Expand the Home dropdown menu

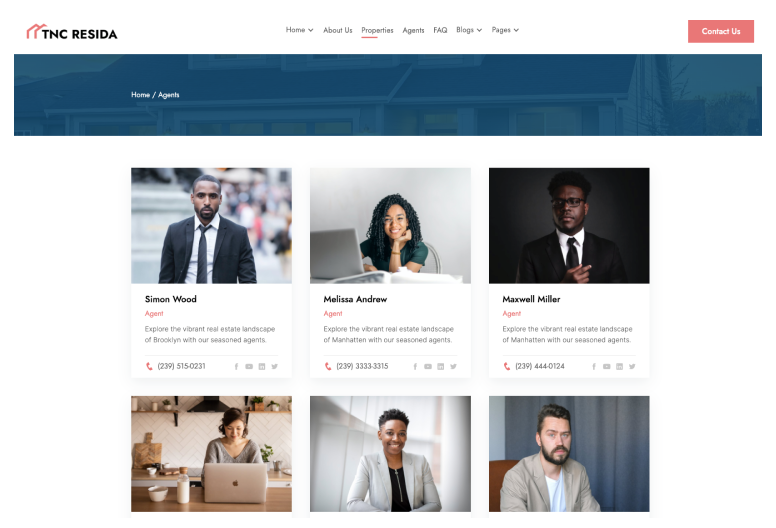click(x=299, y=30)
